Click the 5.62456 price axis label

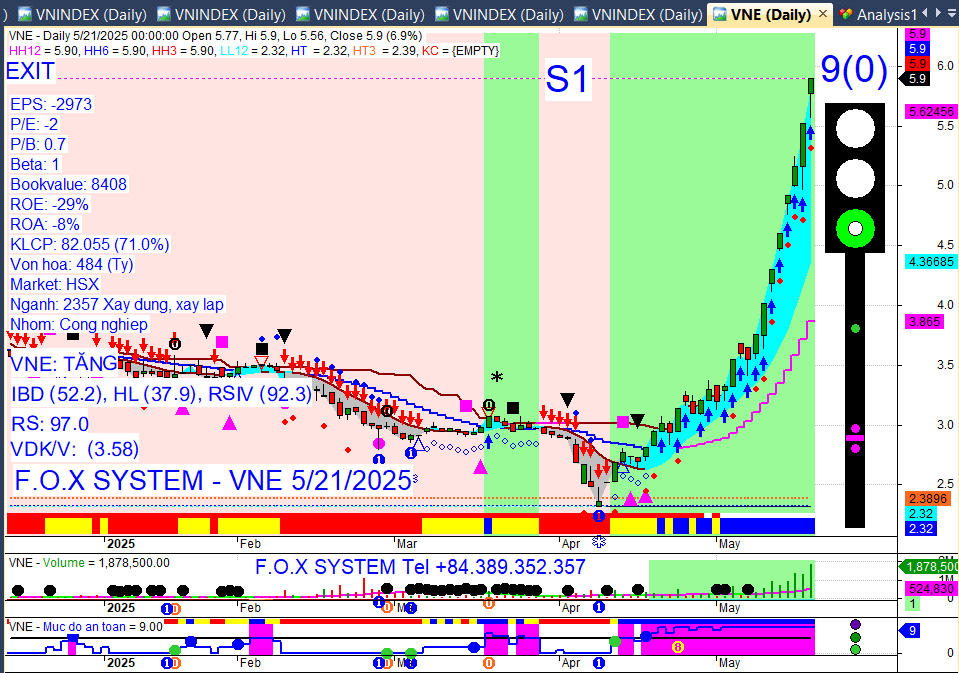click(x=931, y=111)
